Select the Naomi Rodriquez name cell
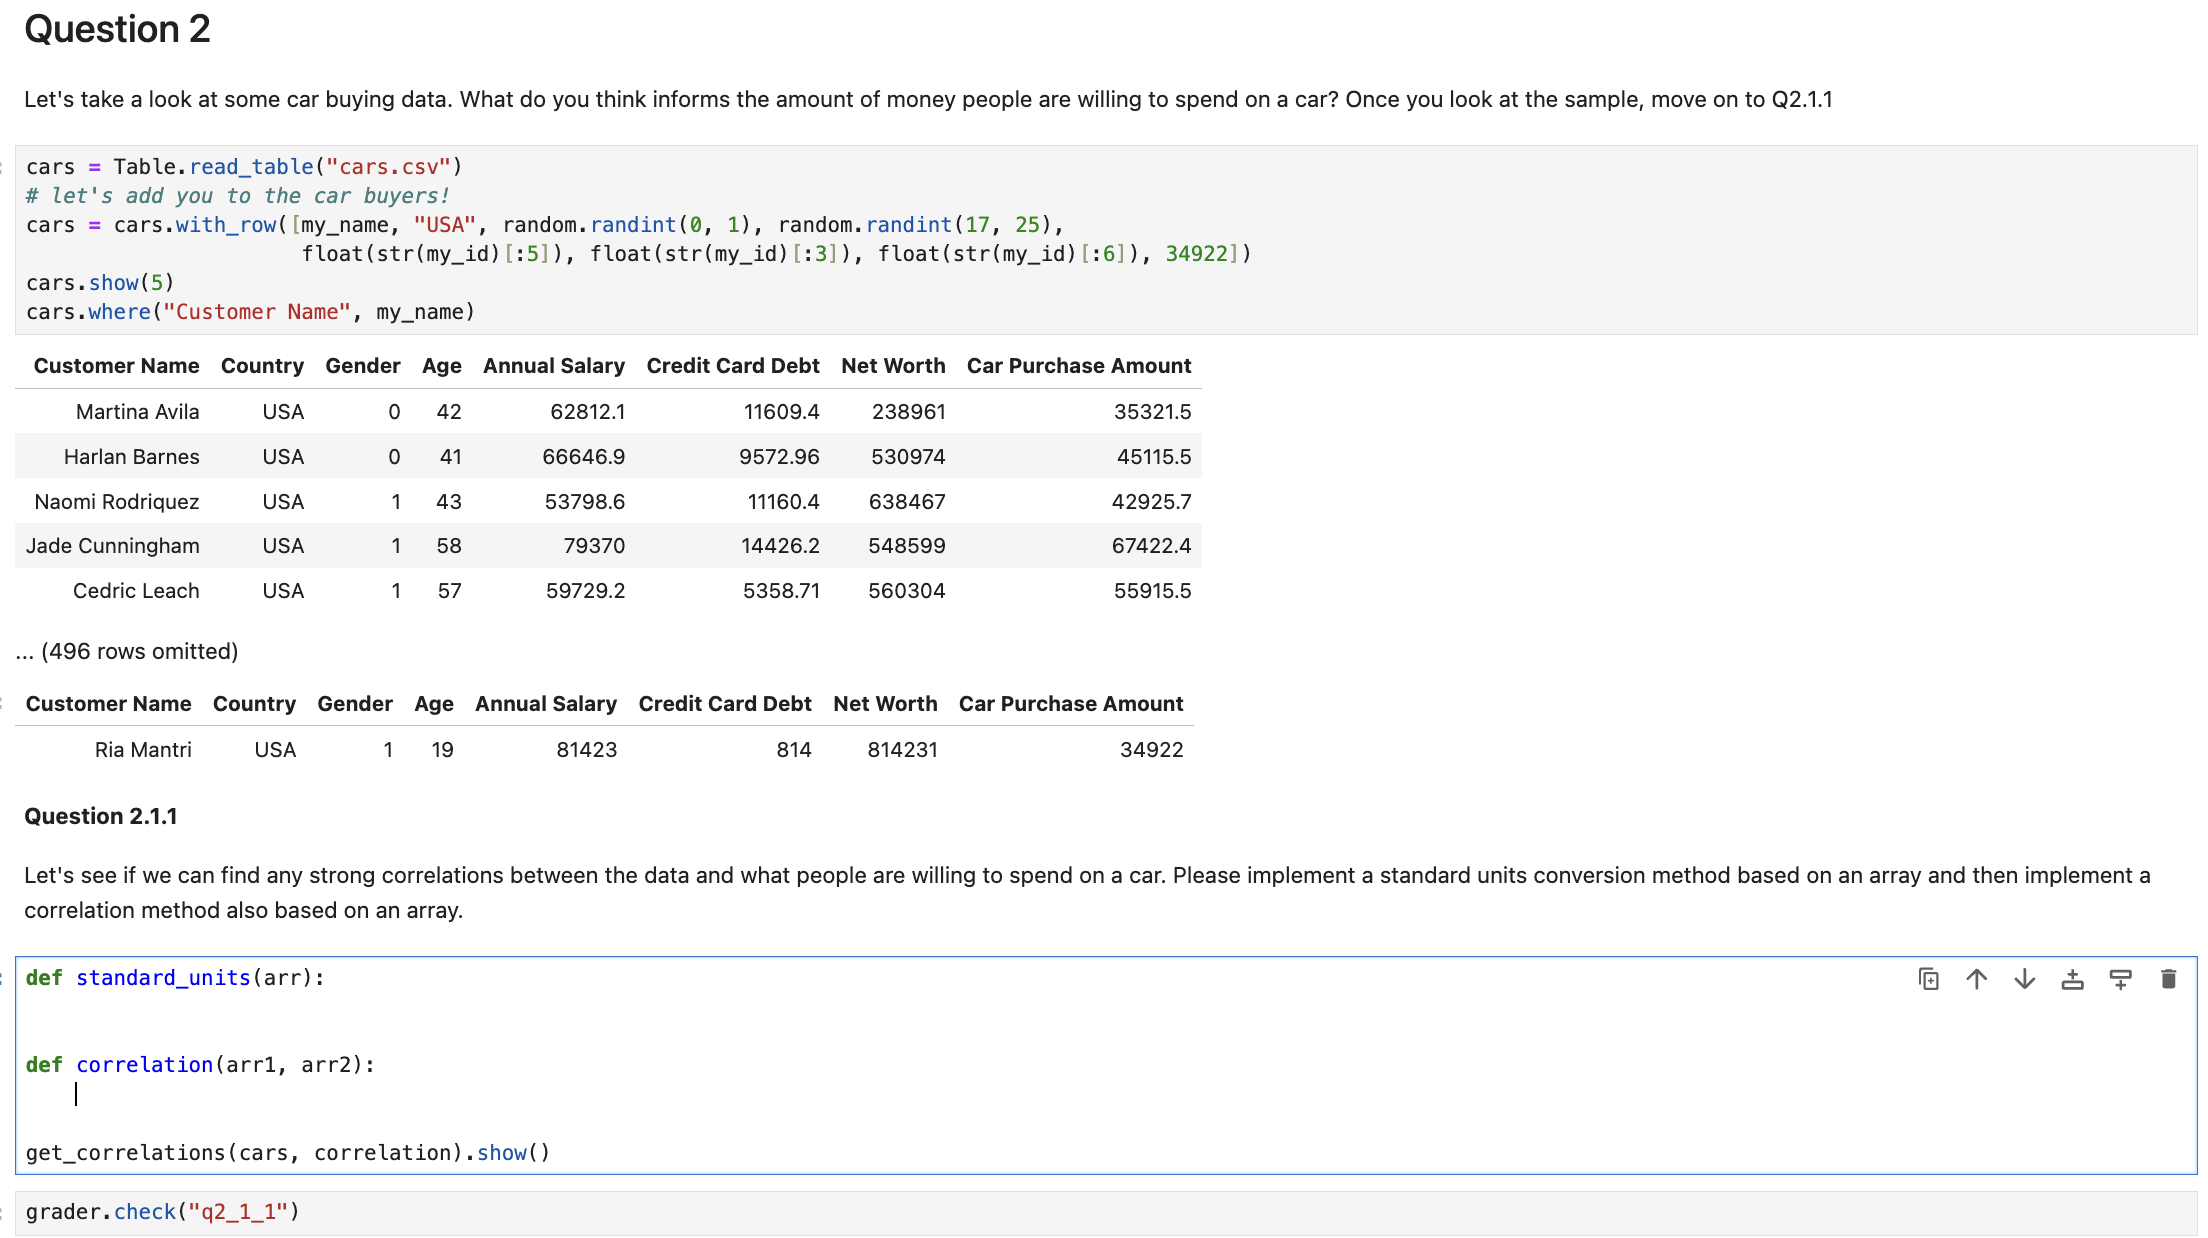The width and height of the screenshot is (2208, 1238). pyautogui.click(x=117, y=502)
